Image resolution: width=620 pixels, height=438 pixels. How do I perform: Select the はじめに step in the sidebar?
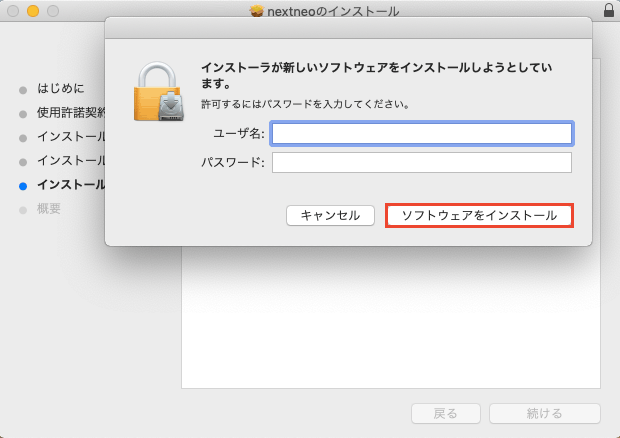[60, 89]
